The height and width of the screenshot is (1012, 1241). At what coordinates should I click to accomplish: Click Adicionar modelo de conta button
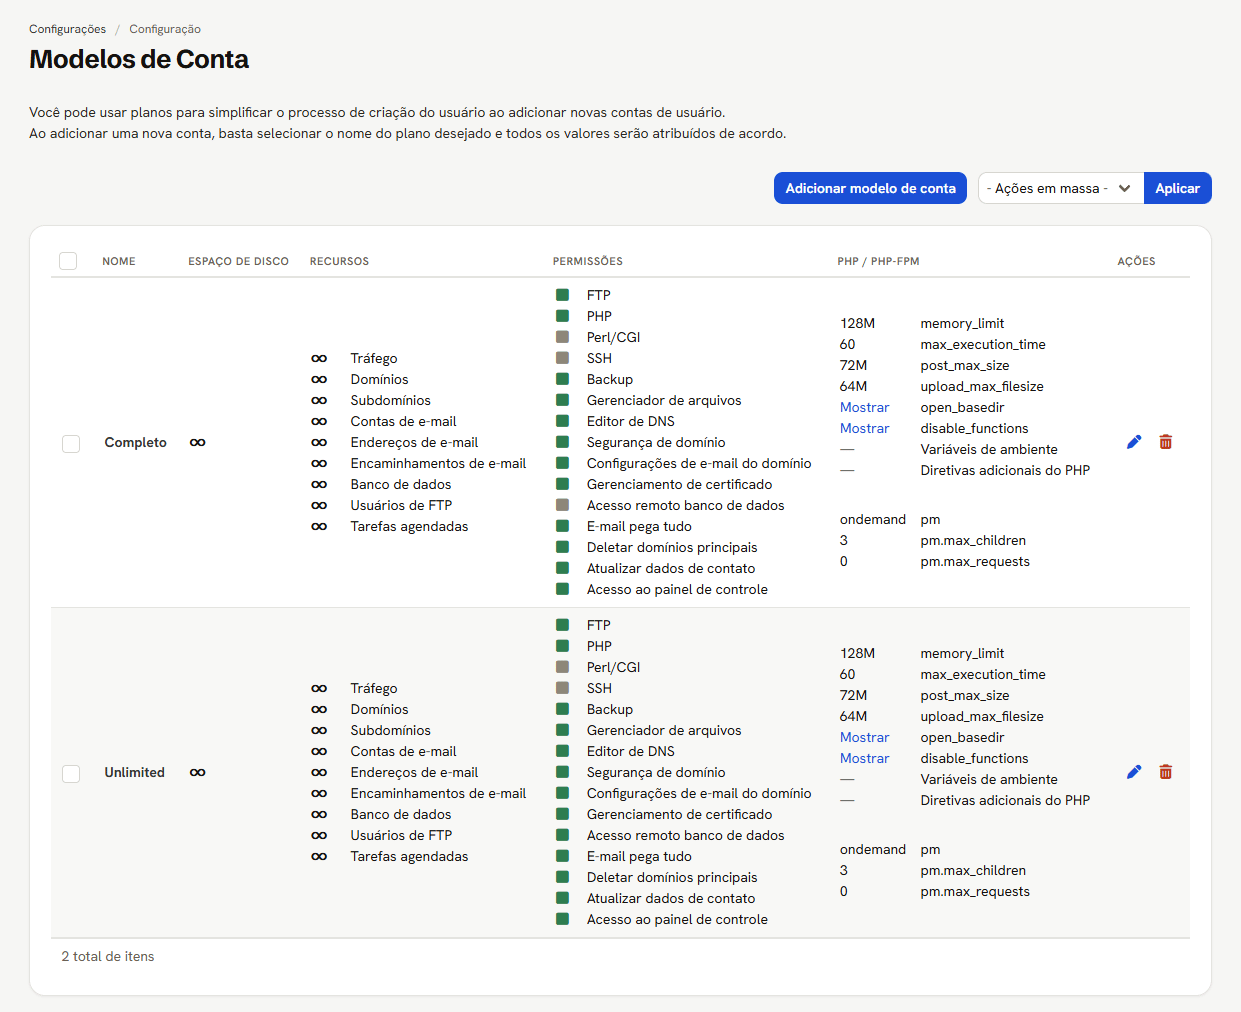pos(870,188)
